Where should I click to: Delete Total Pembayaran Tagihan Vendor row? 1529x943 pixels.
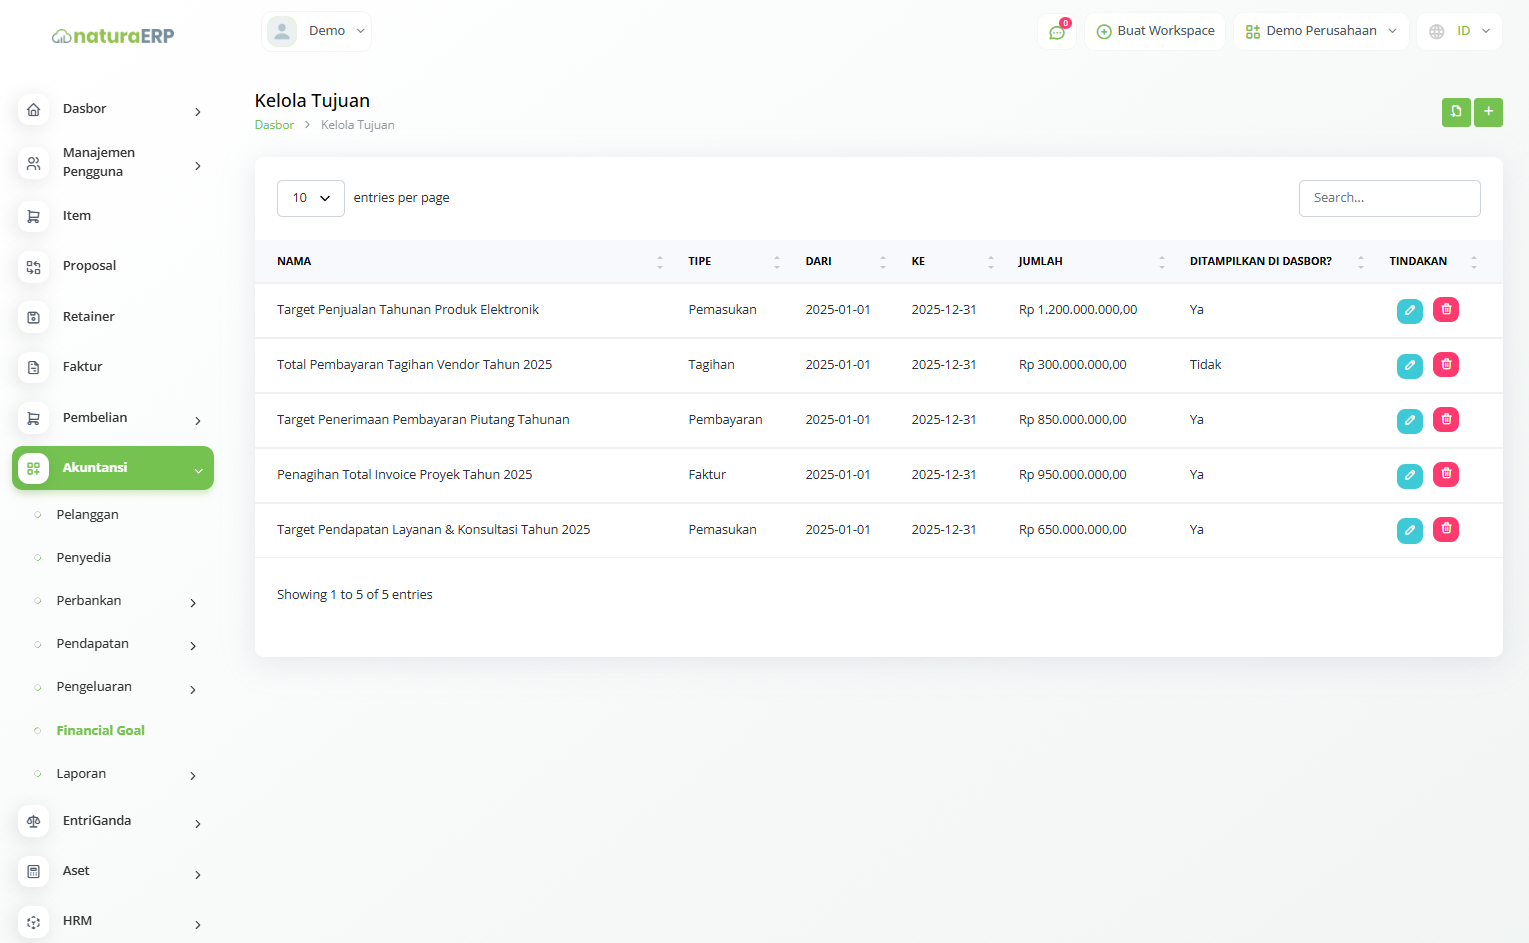pos(1446,365)
